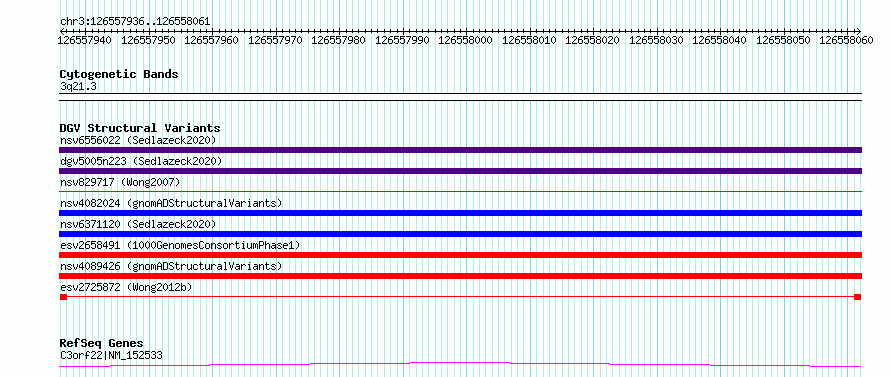Click ruler position 126557970
The width and height of the screenshot is (890, 377).
[x=275, y=40]
